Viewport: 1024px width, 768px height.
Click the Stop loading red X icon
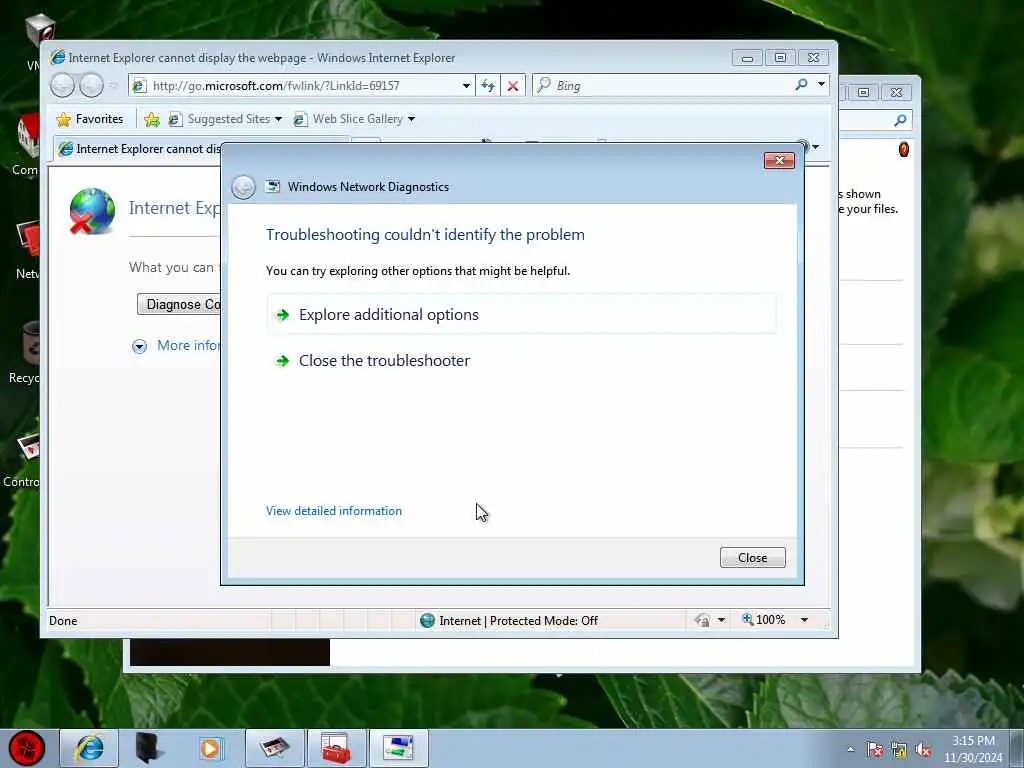point(513,86)
